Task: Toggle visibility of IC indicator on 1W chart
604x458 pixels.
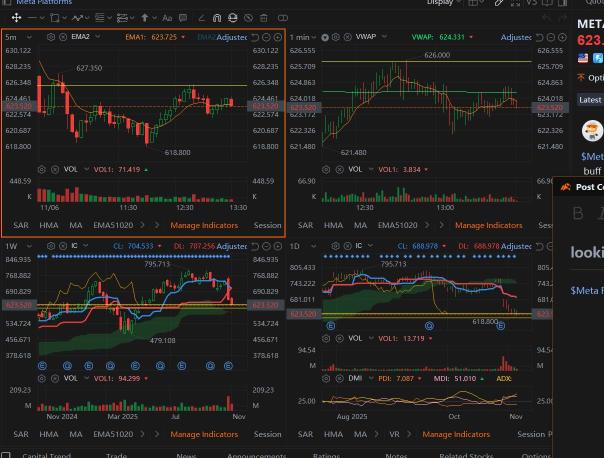Action: click(x=62, y=245)
